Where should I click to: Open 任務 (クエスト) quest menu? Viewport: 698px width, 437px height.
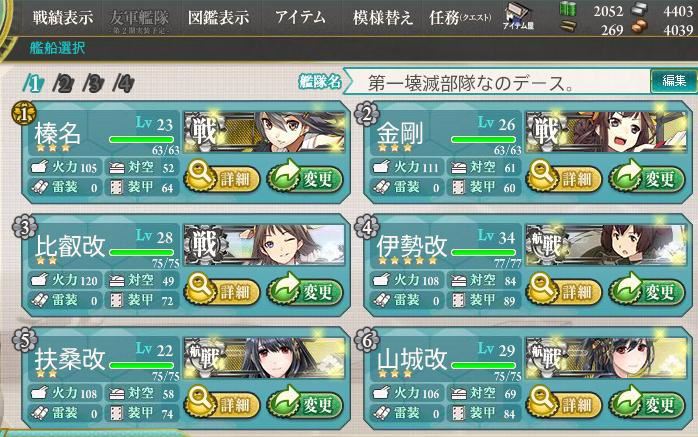460,18
